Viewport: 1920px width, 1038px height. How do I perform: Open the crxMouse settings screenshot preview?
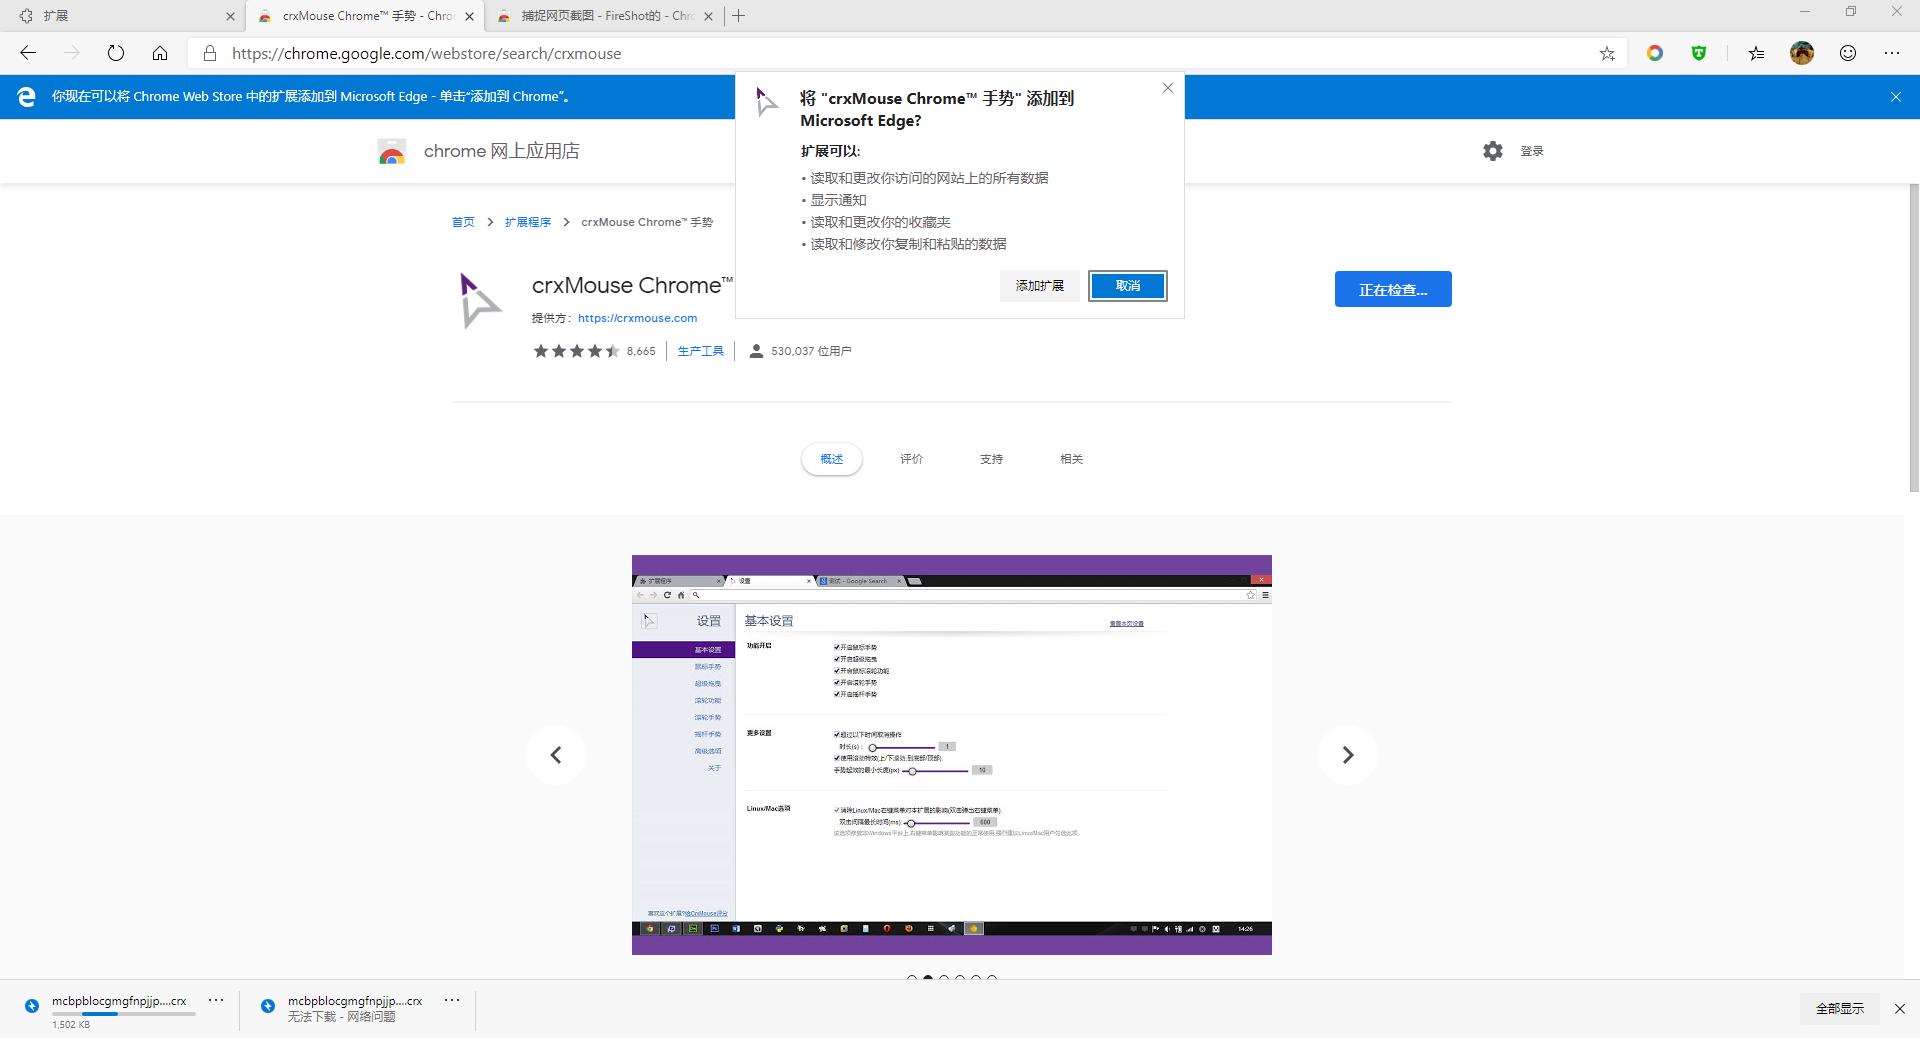pos(952,755)
